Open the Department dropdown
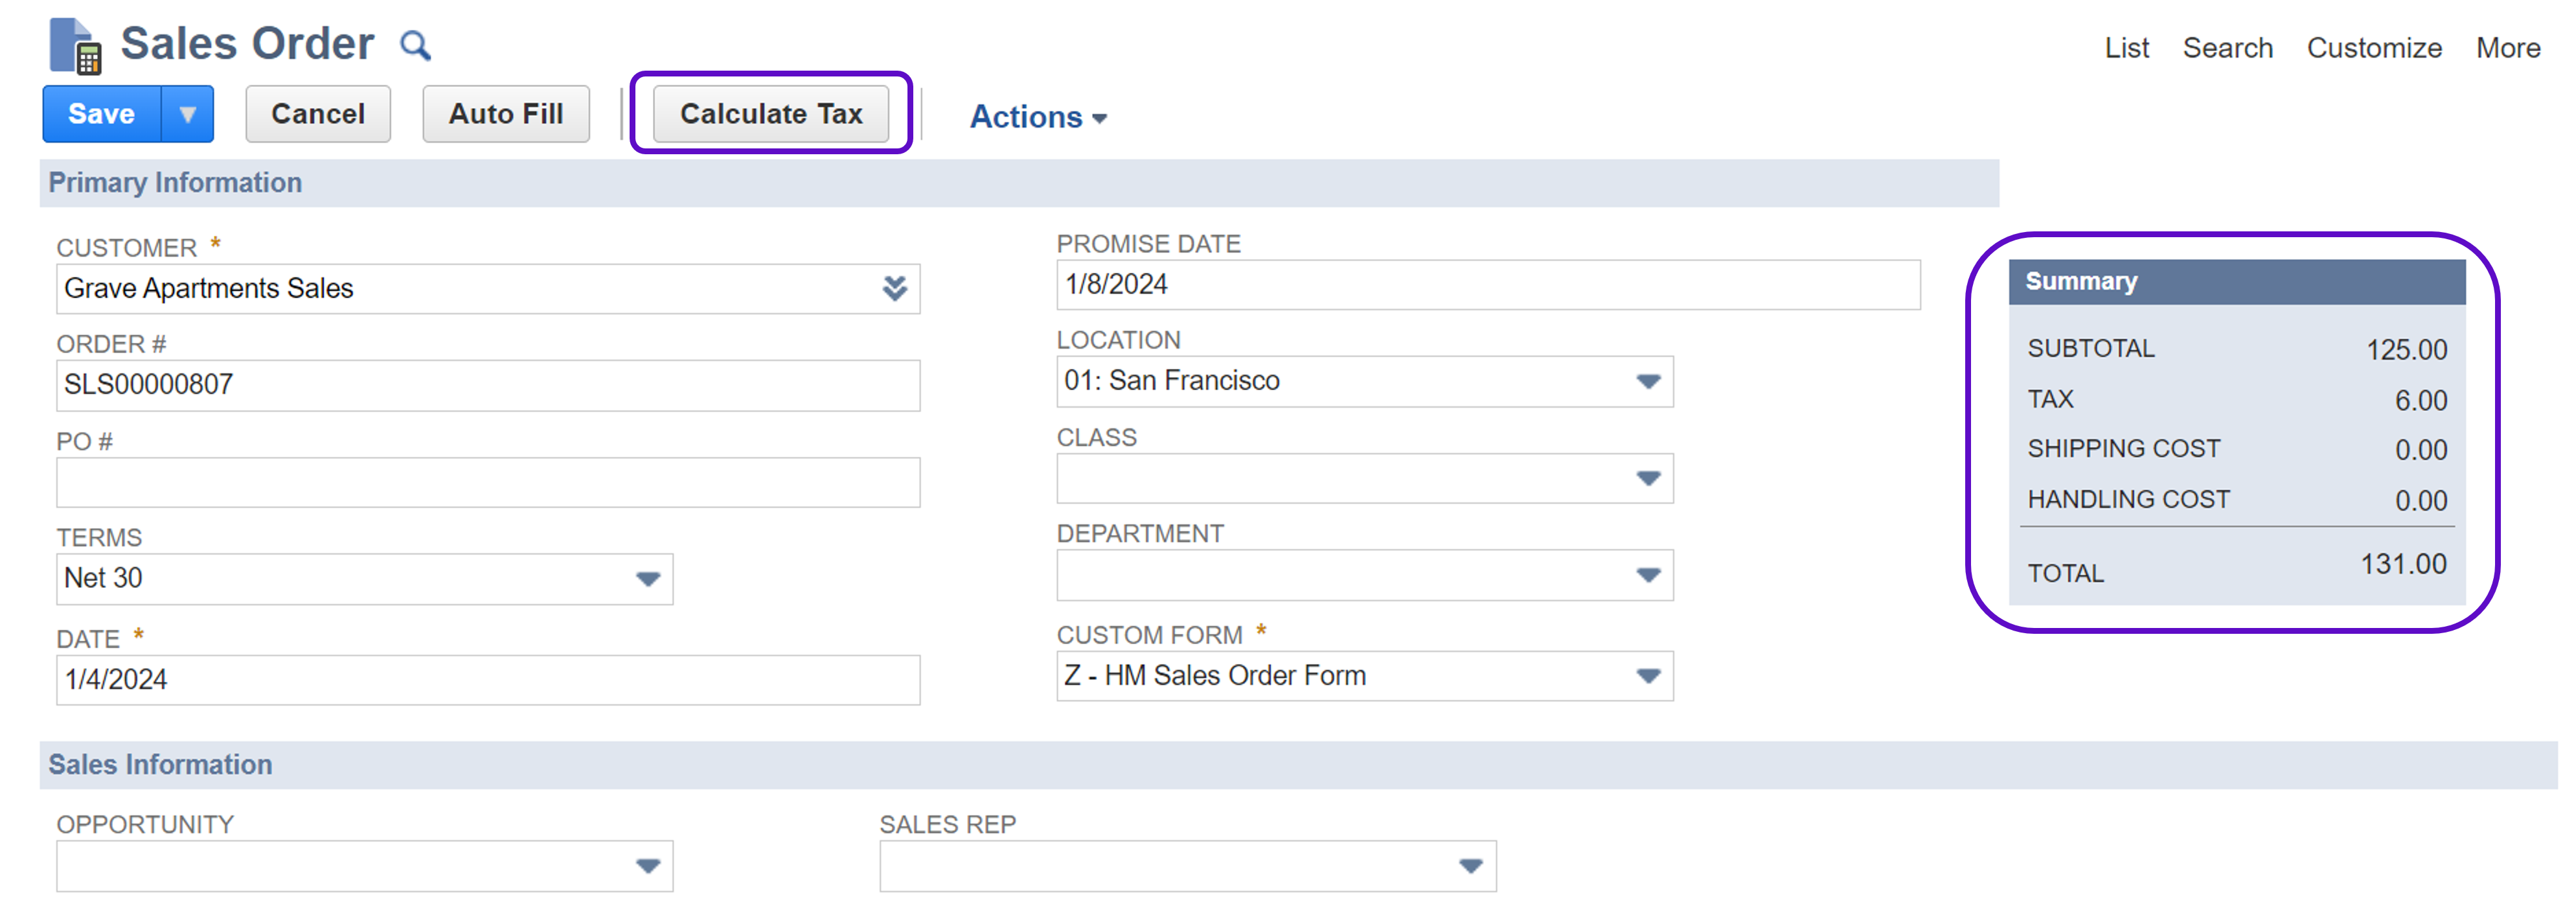The width and height of the screenshot is (2576, 906). (1647, 575)
